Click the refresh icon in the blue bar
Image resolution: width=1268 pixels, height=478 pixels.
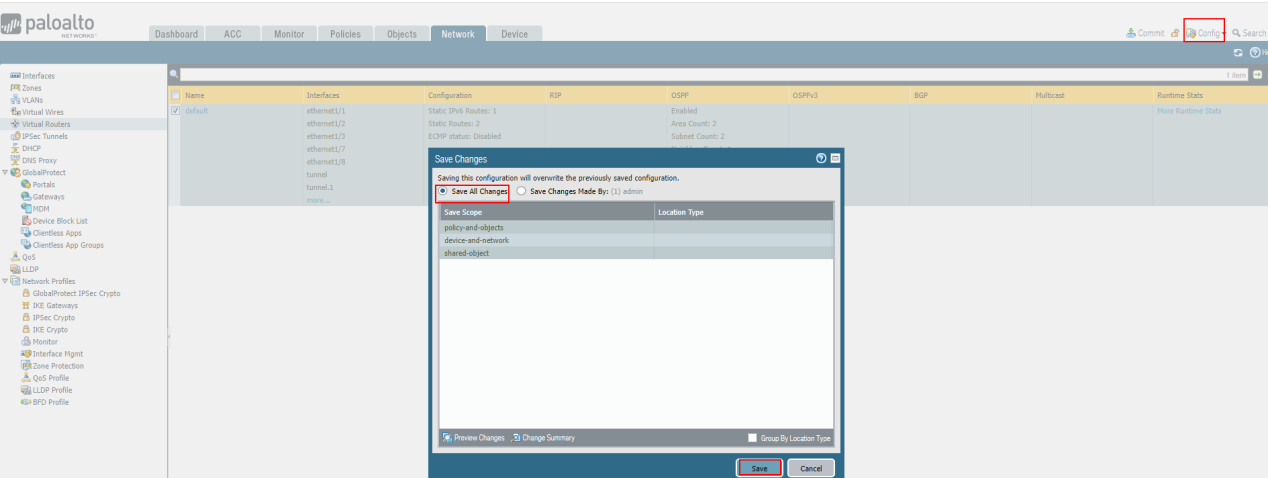1238,52
